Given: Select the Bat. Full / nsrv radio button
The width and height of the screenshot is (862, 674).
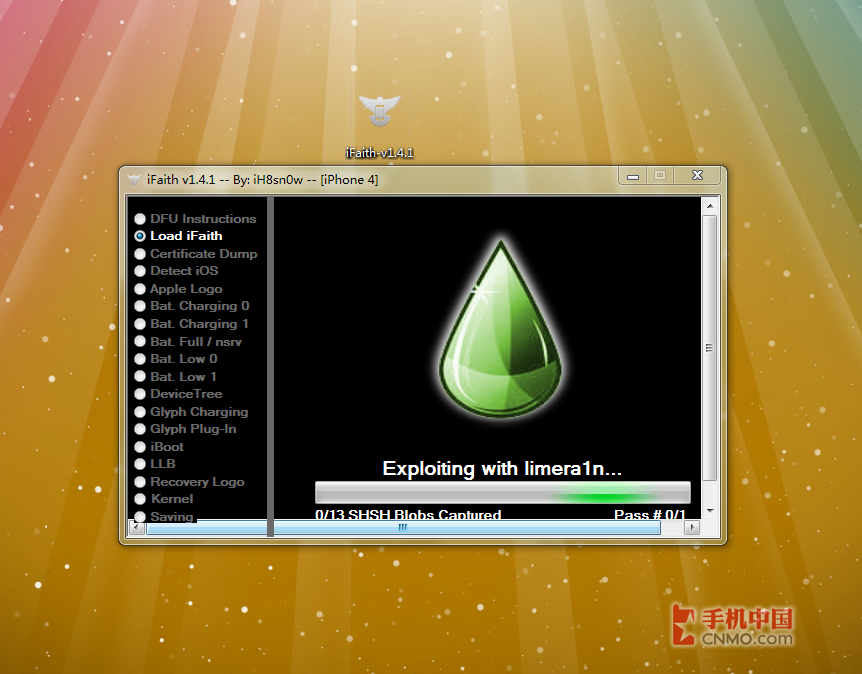Looking at the screenshot, I should [140, 341].
